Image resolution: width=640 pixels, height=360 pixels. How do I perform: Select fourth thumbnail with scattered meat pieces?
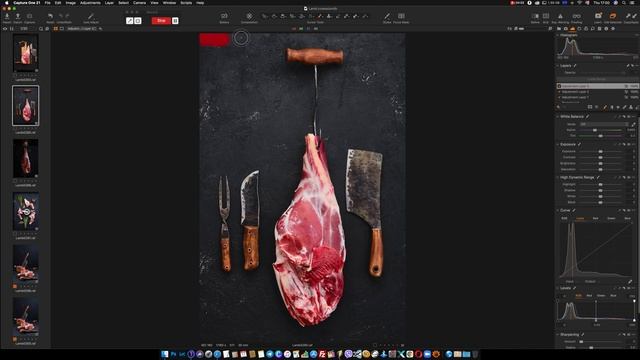coord(25,211)
